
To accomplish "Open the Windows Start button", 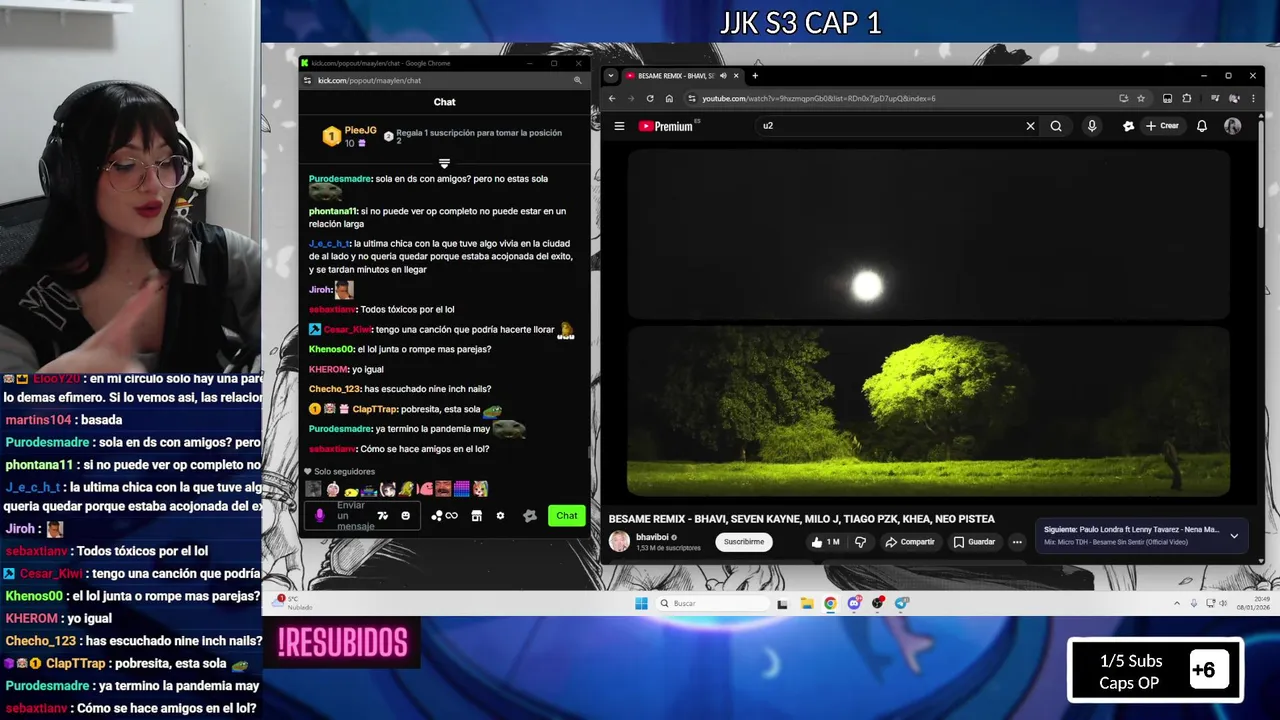I will [x=641, y=603].
